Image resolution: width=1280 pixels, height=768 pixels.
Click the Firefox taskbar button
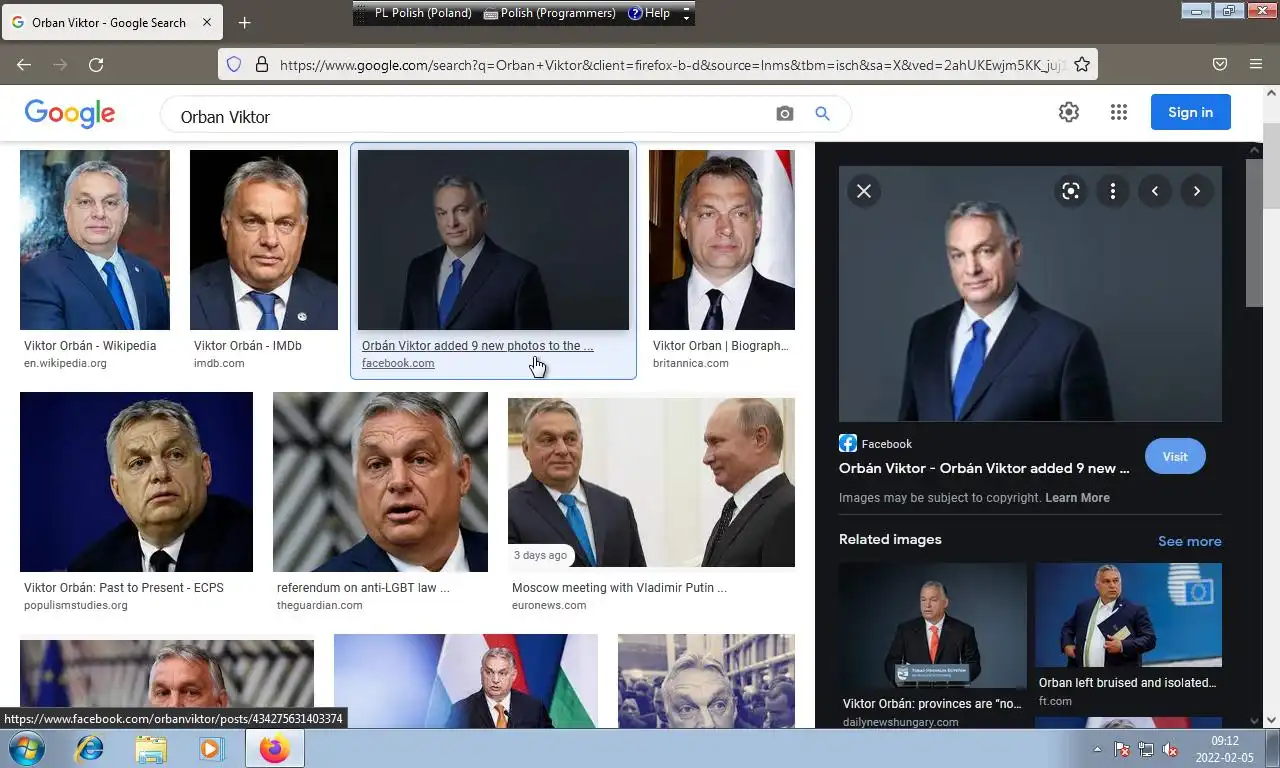[274, 748]
